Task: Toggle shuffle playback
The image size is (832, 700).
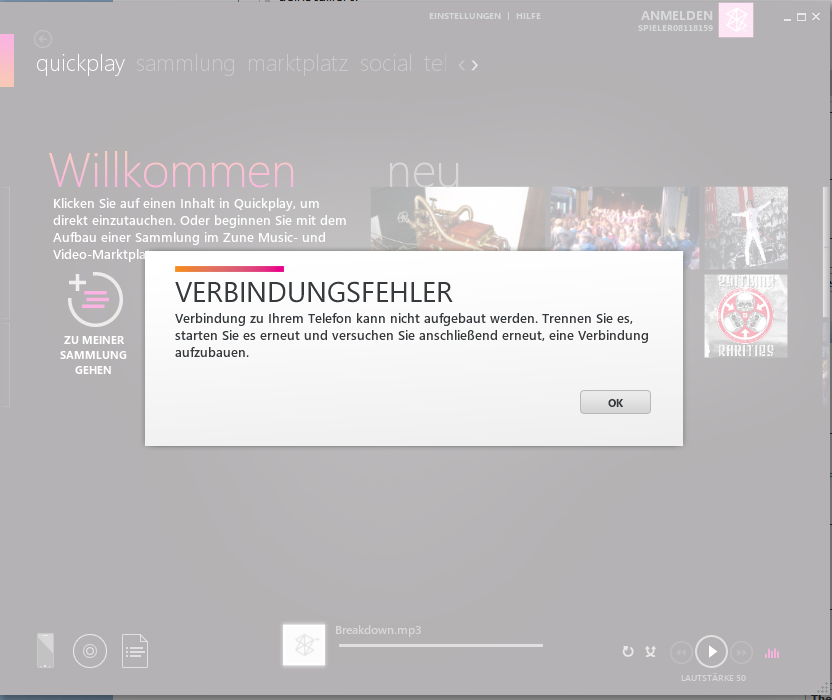Action: tap(651, 651)
